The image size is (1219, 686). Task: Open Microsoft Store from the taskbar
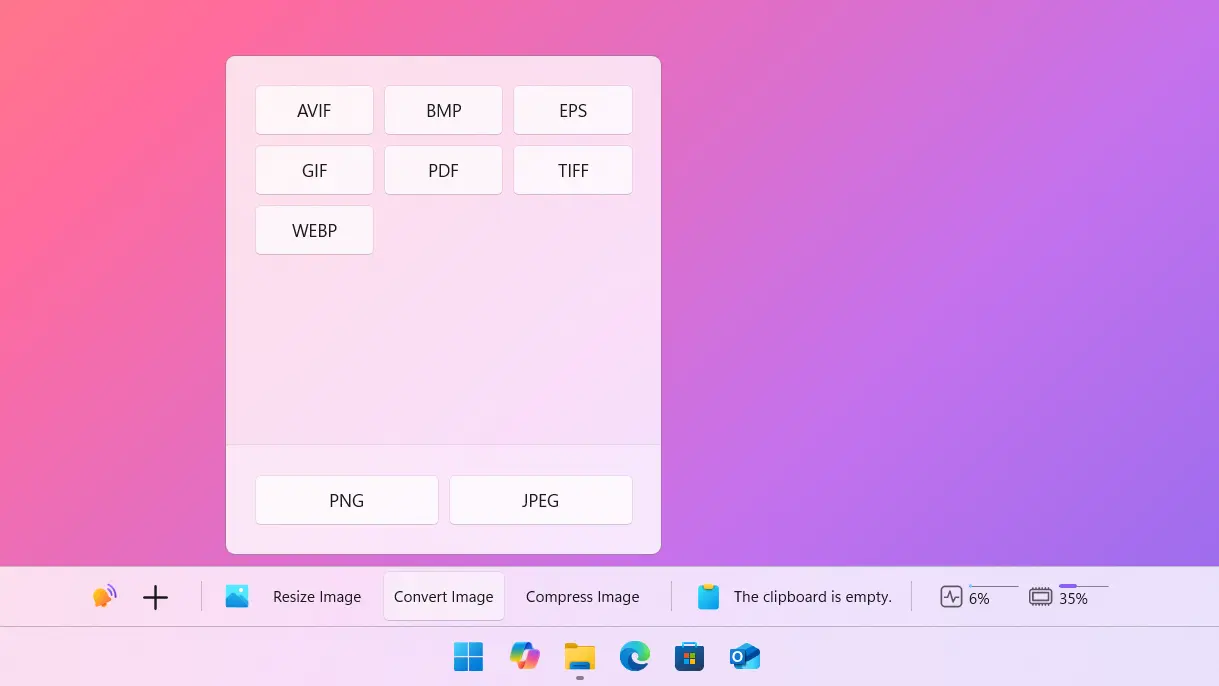coord(690,656)
